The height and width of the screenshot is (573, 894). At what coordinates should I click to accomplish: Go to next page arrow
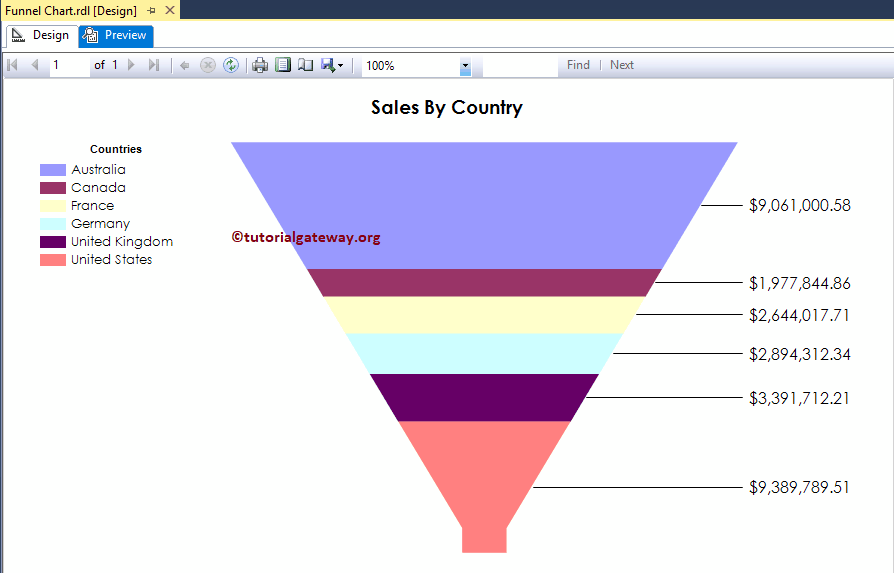click(x=131, y=65)
